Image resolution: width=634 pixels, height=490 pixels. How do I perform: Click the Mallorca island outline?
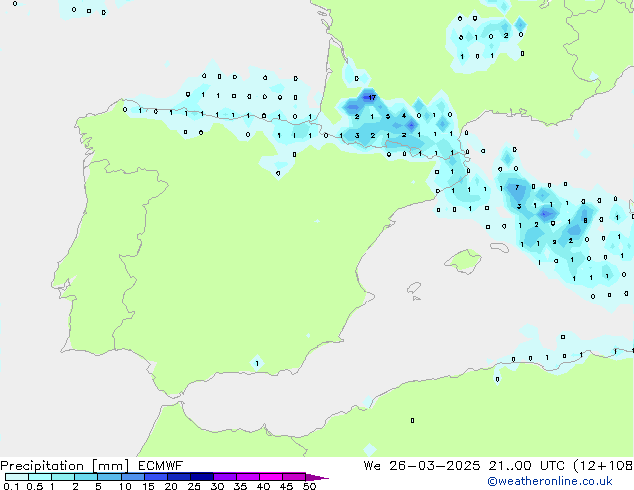pyautogui.click(x=463, y=261)
